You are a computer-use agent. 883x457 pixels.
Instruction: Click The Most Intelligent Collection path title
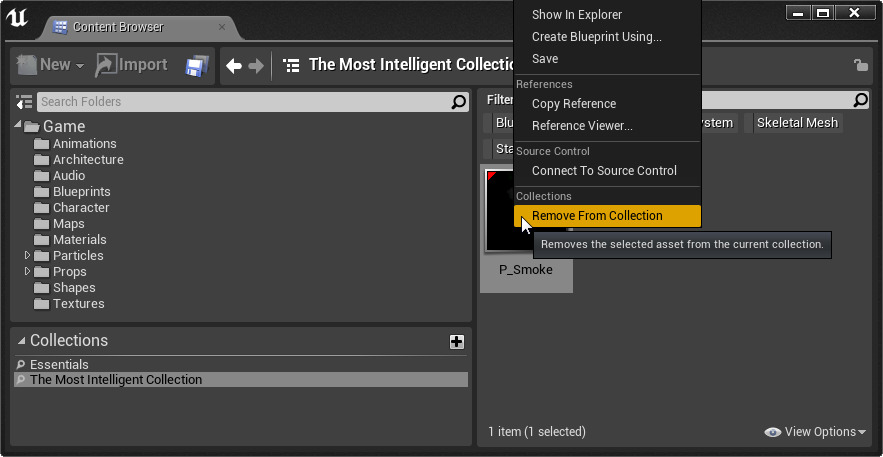click(412, 65)
